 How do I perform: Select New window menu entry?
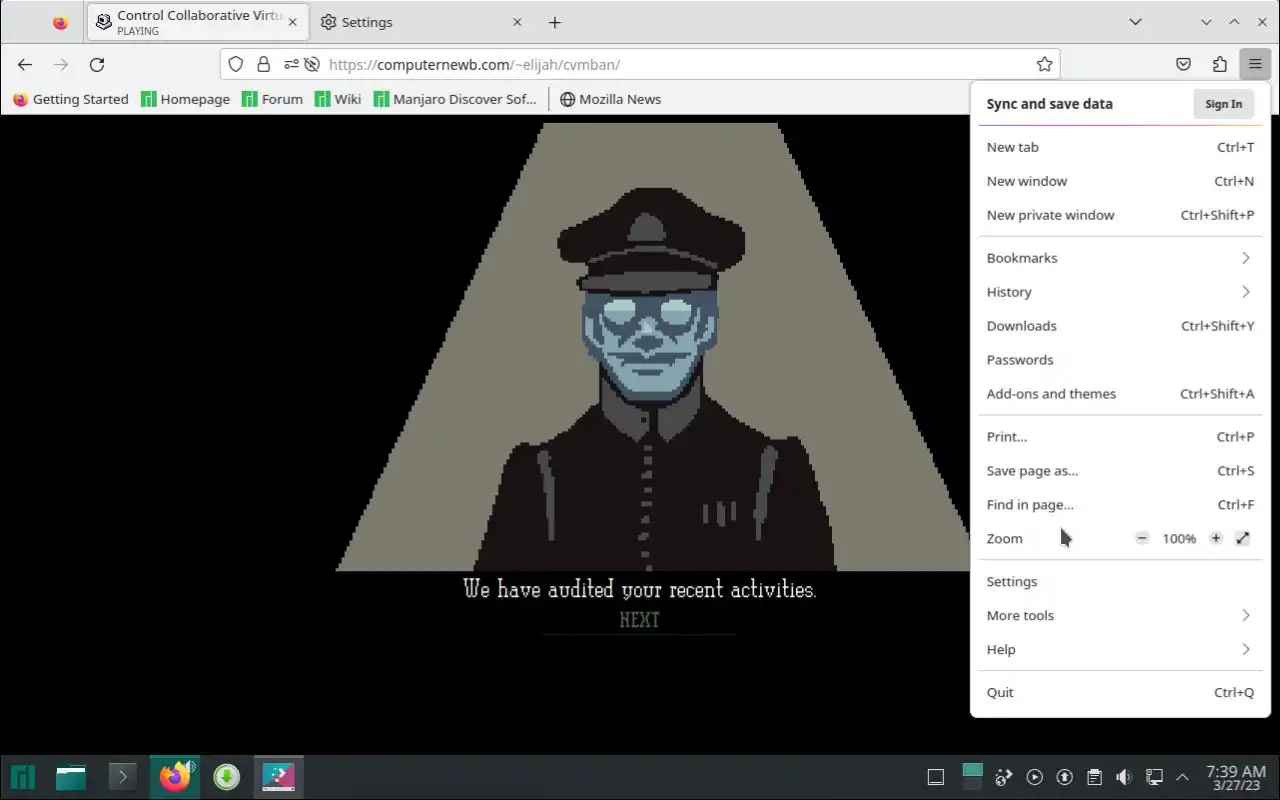click(1120, 181)
